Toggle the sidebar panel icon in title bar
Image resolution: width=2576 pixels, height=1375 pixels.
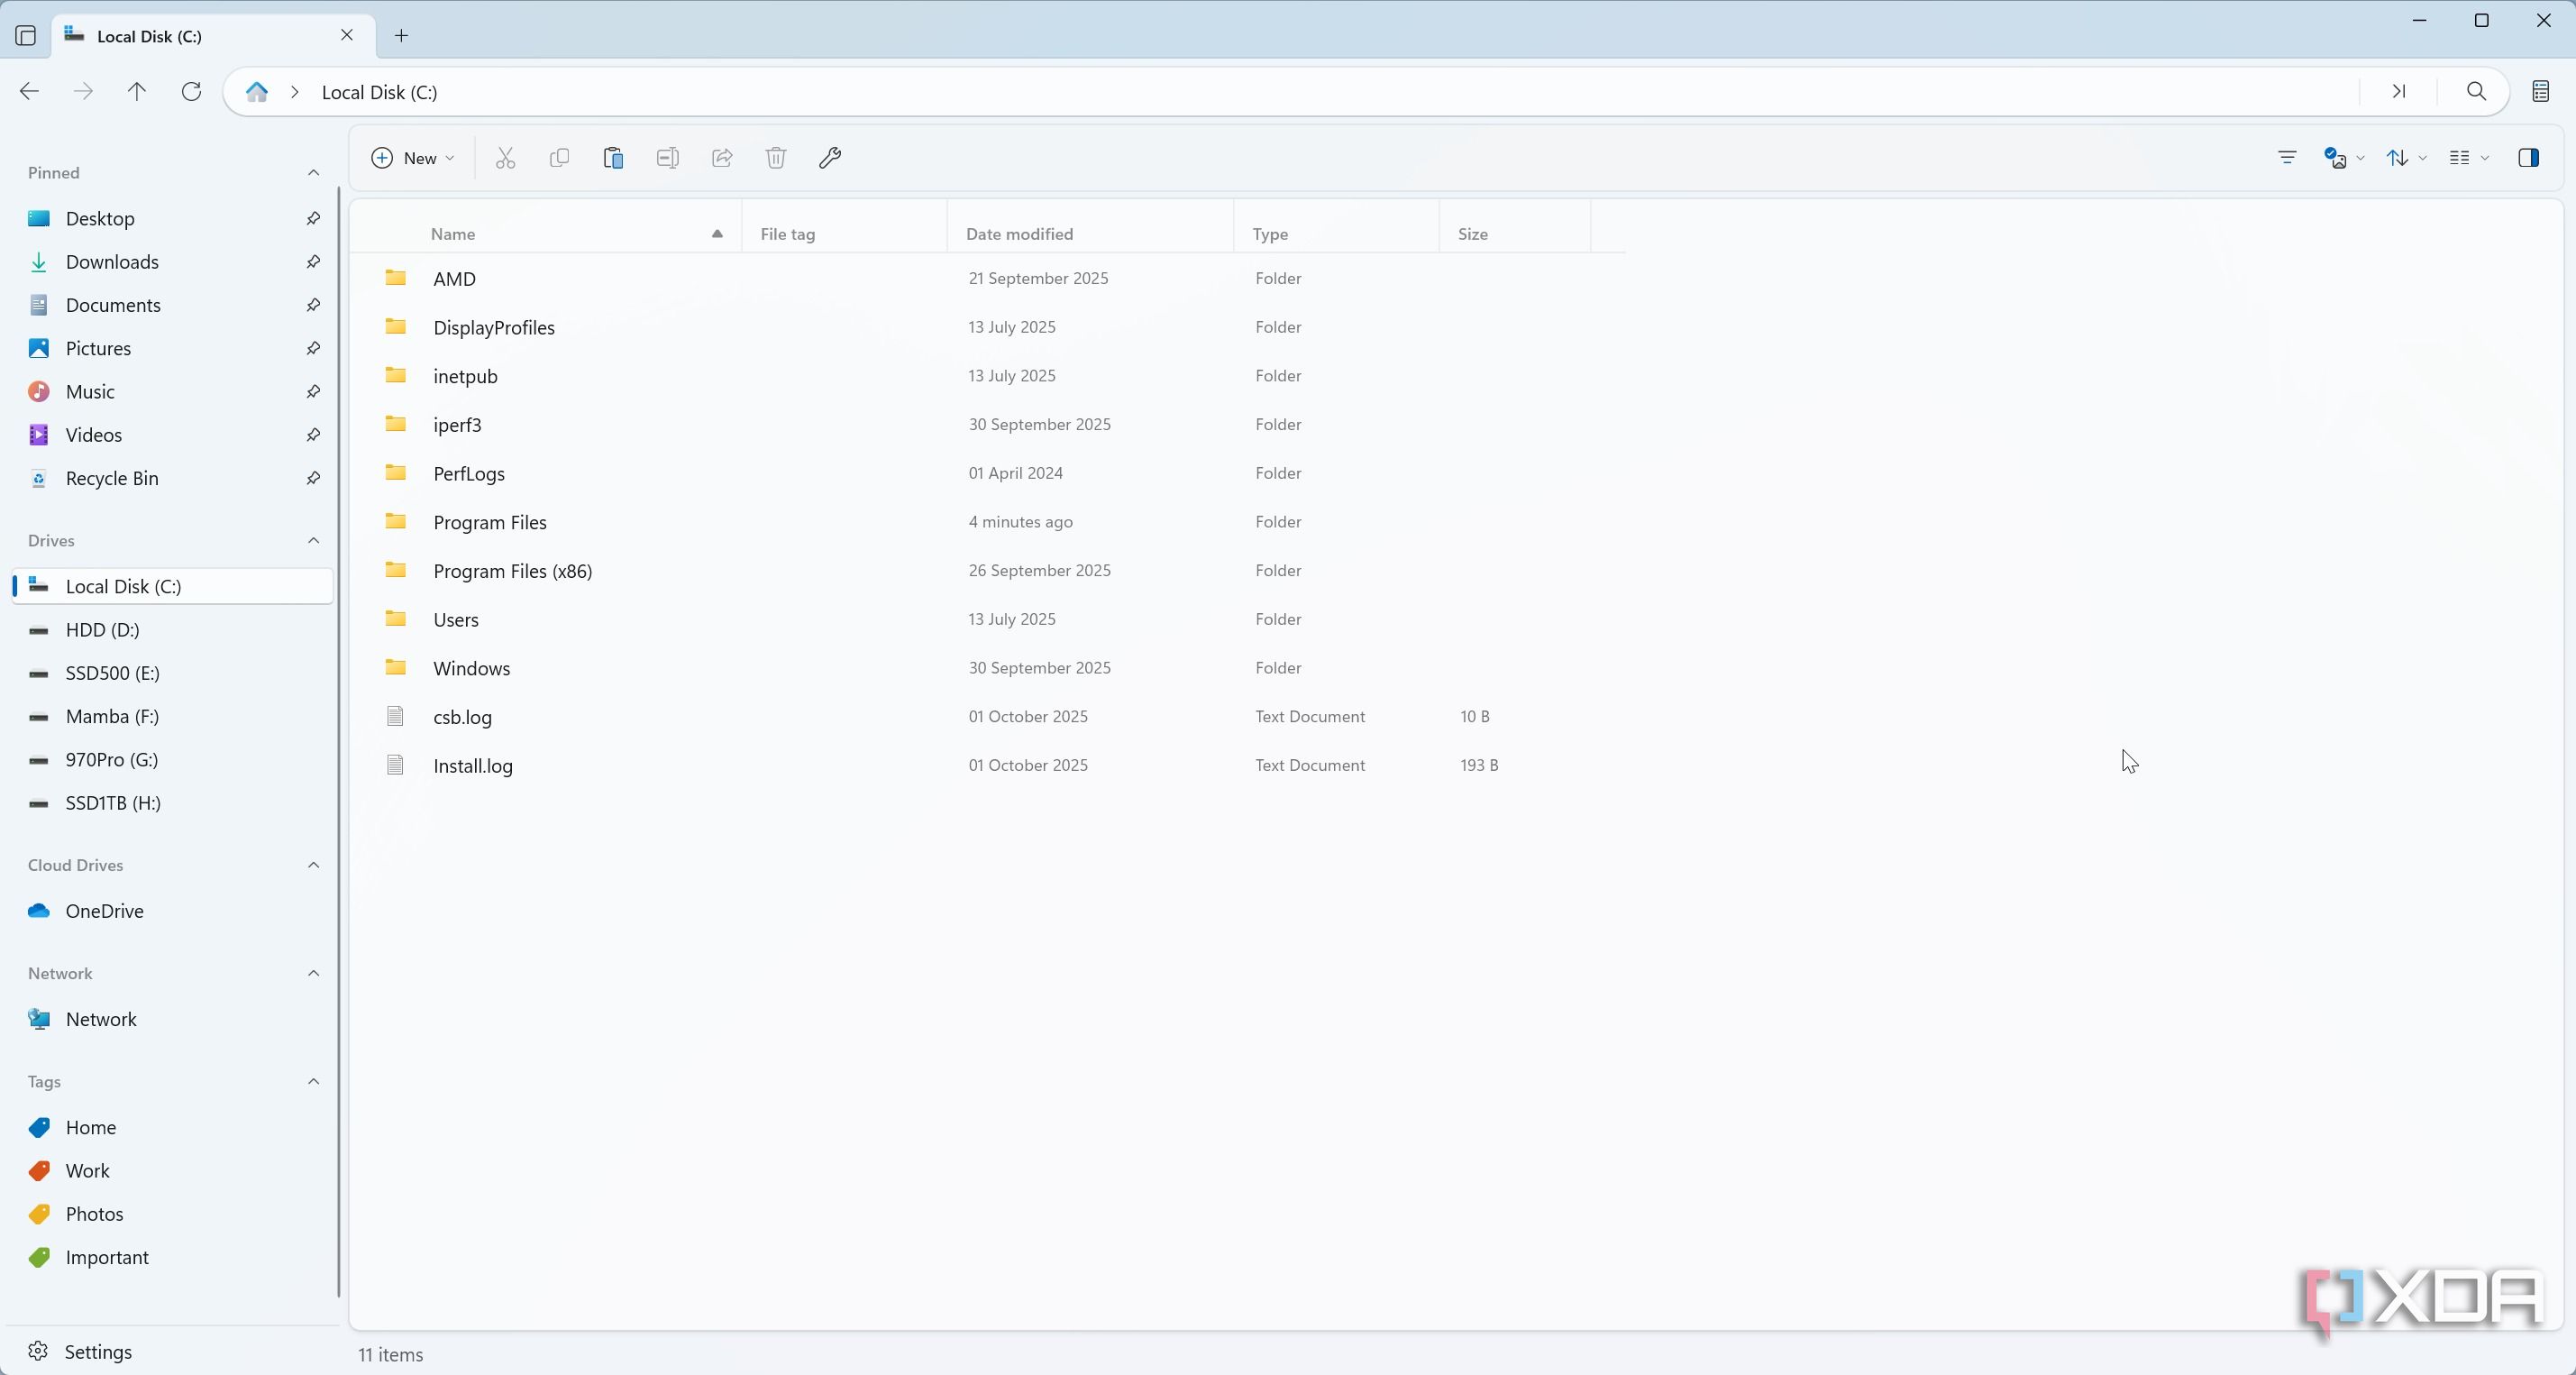[x=26, y=36]
